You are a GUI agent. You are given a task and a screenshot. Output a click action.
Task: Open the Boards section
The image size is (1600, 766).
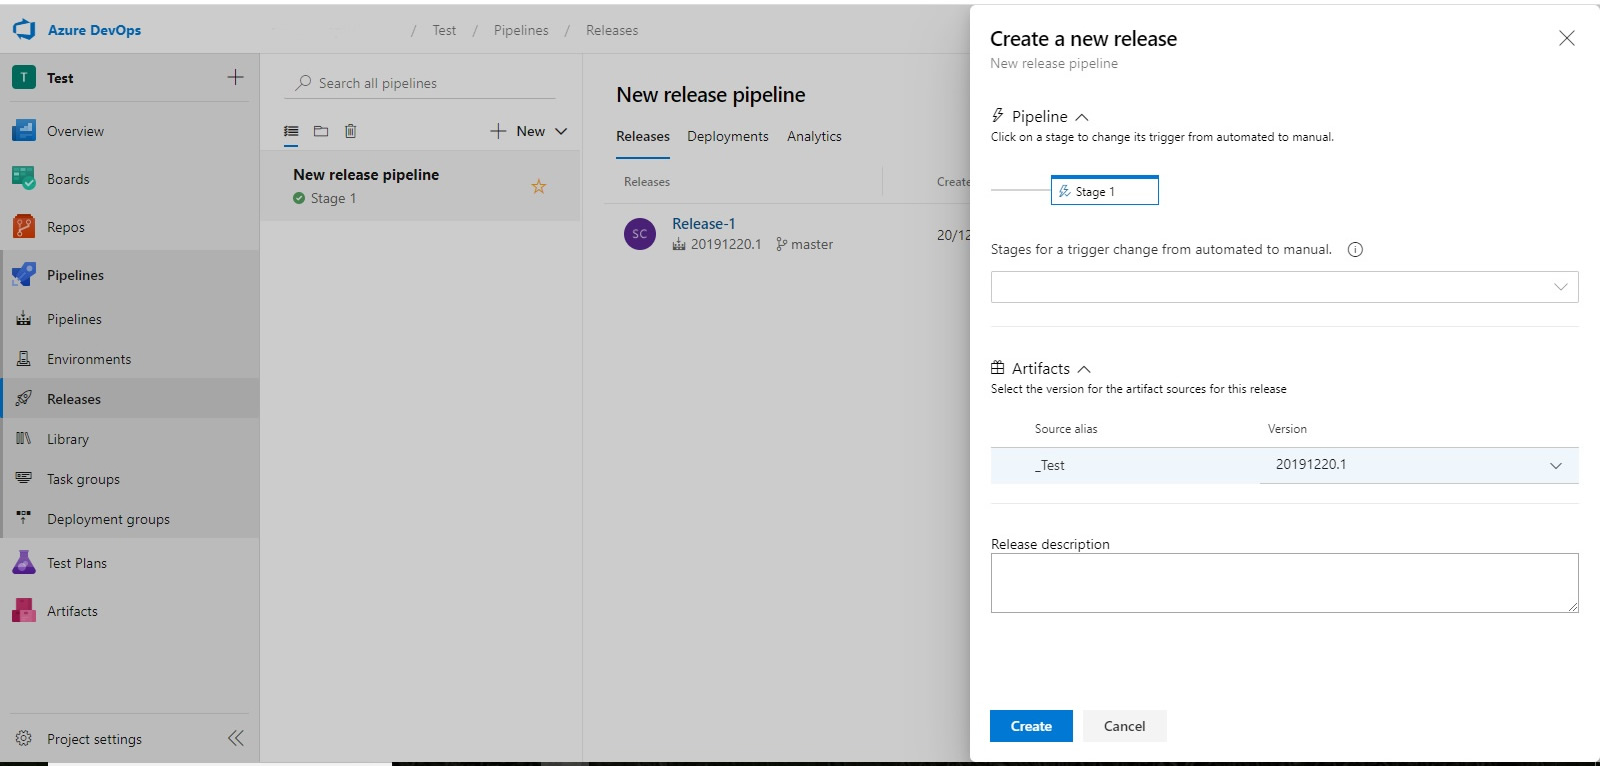68,179
